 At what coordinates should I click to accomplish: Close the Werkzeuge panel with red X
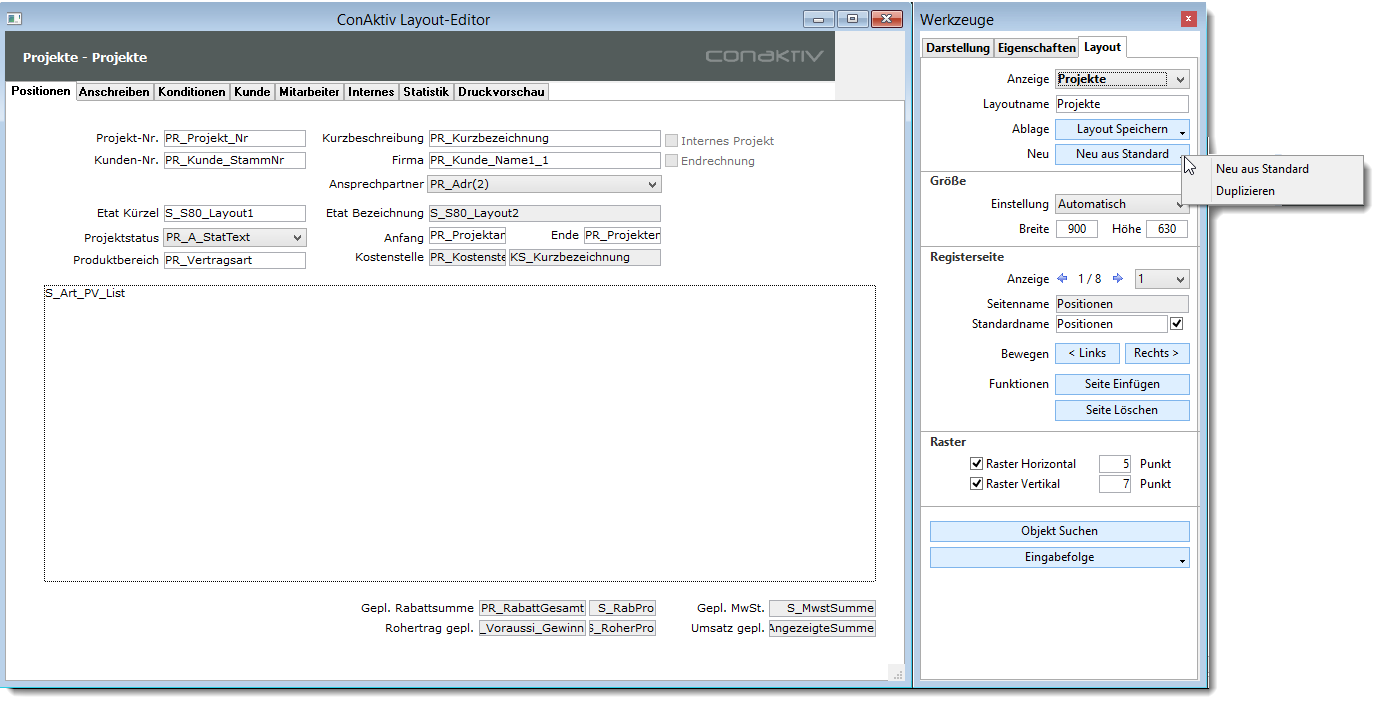pos(1188,19)
